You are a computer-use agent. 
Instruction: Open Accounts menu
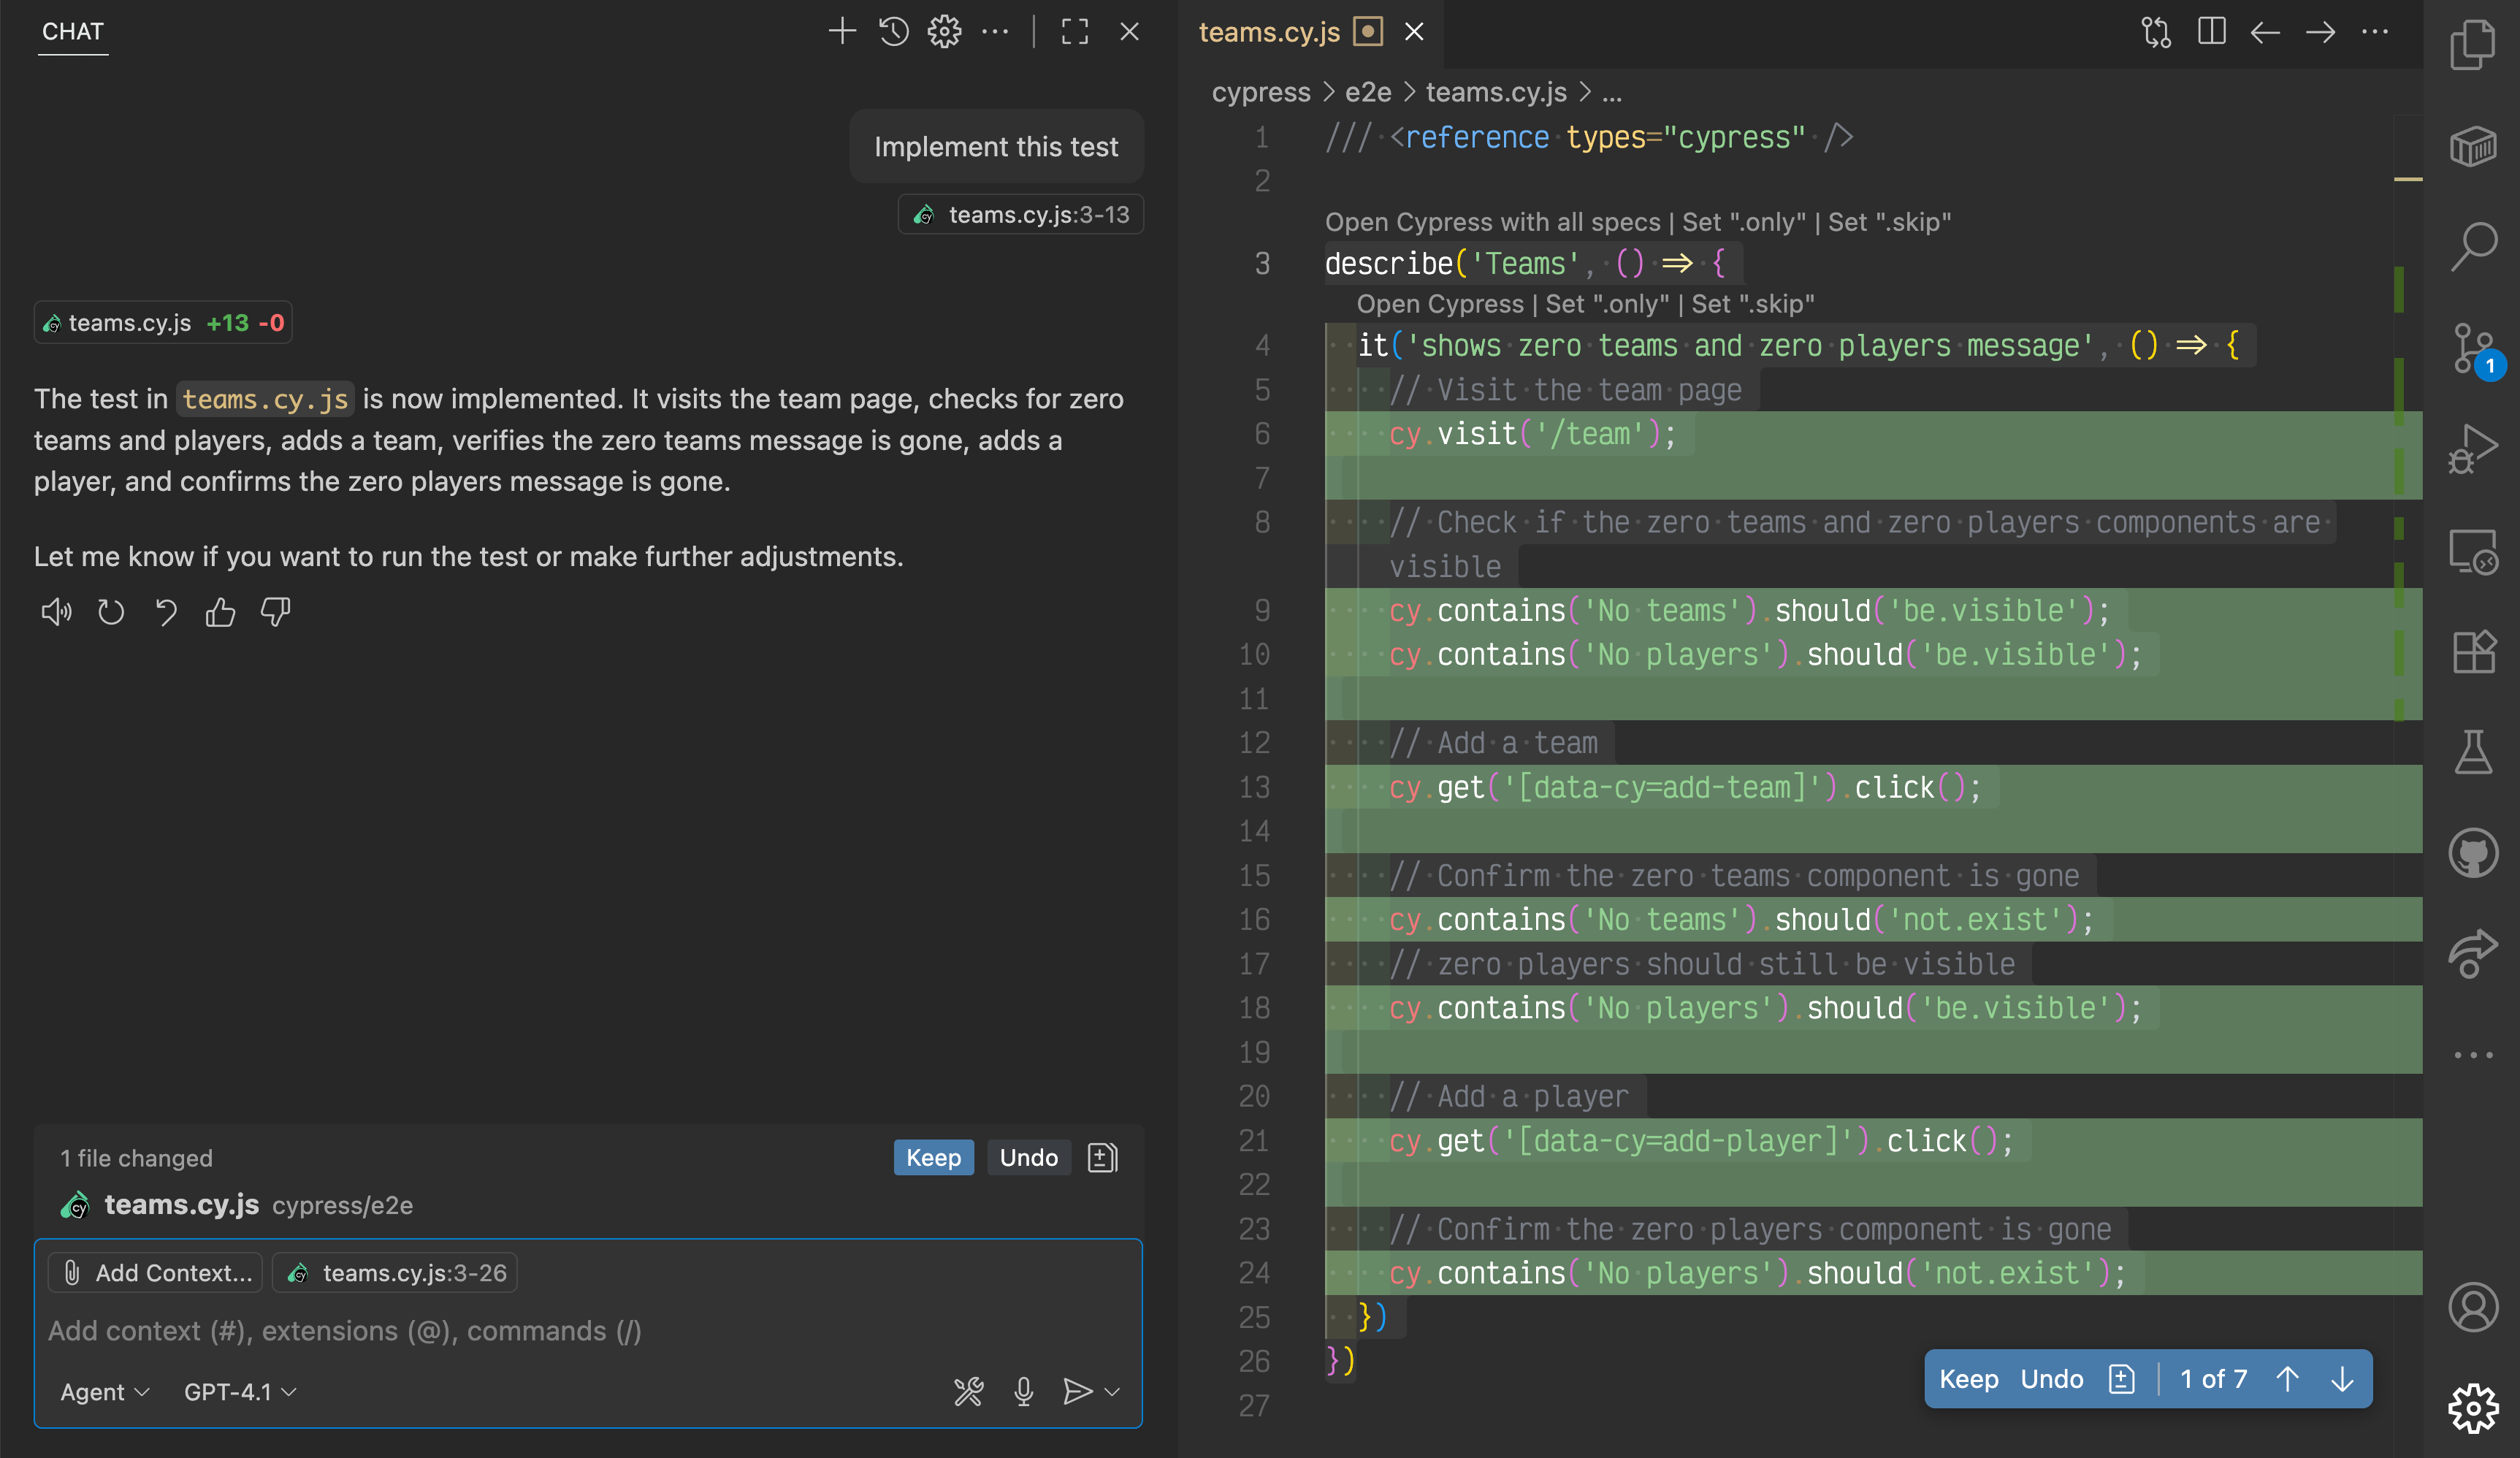click(2472, 1307)
